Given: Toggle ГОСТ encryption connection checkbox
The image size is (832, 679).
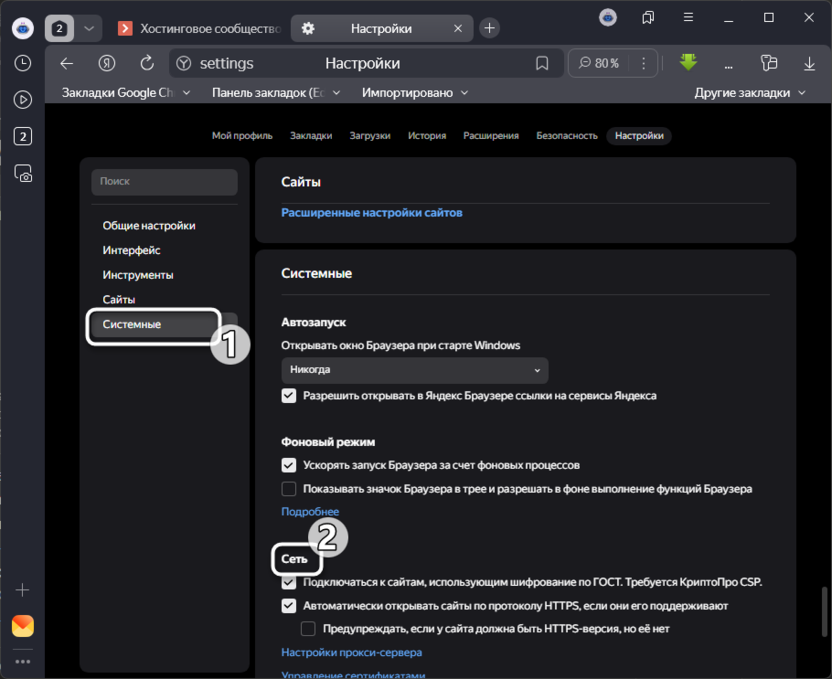Looking at the screenshot, I should (289, 582).
